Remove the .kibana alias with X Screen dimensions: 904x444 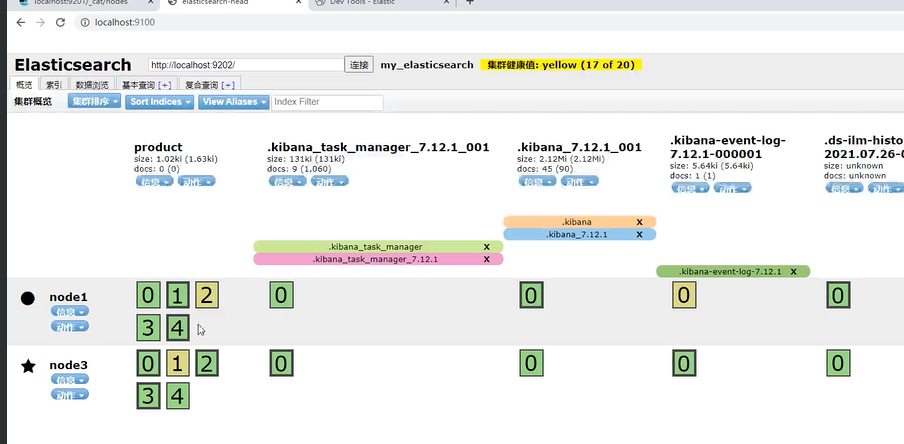click(x=639, y=222)
